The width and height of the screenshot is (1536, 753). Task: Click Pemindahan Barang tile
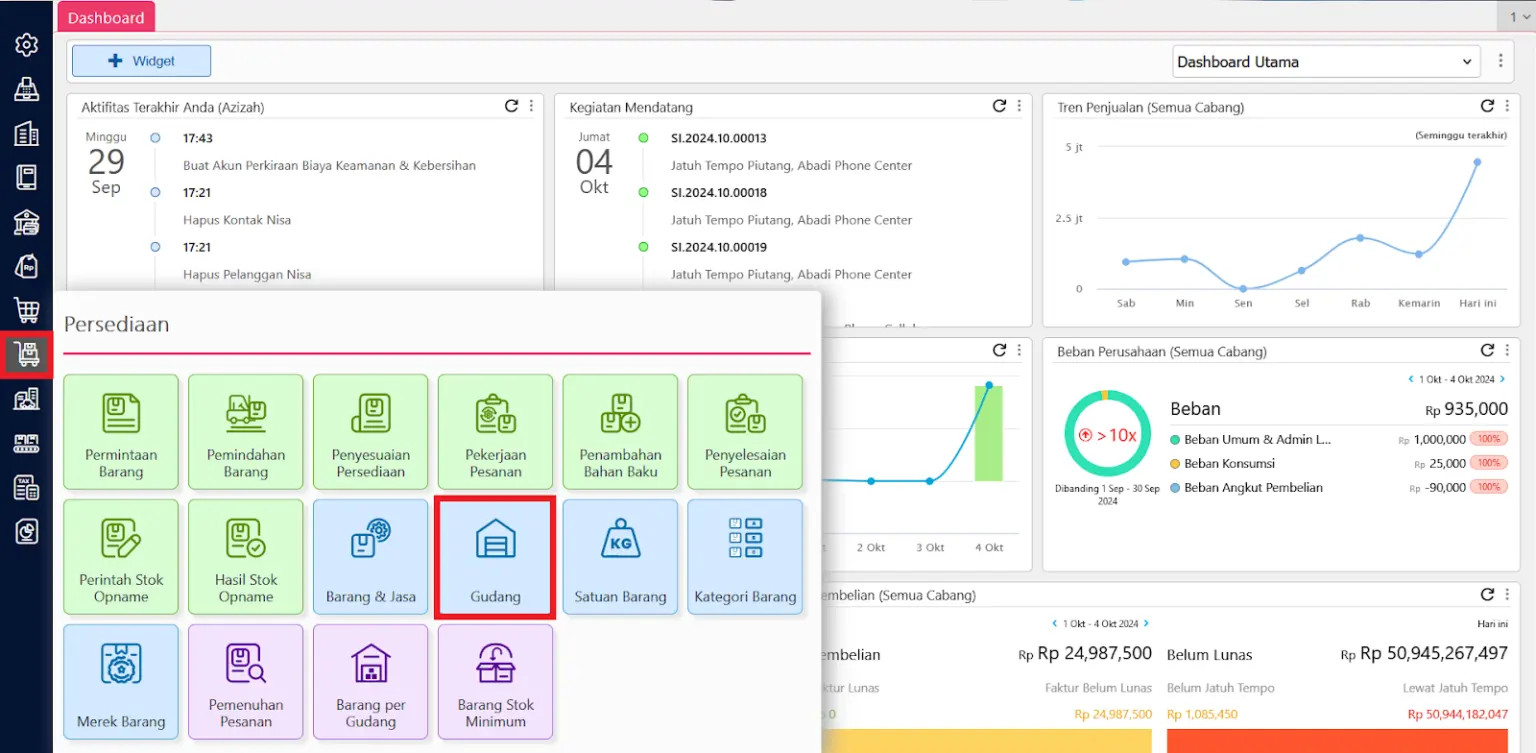[x=246, y=432]
